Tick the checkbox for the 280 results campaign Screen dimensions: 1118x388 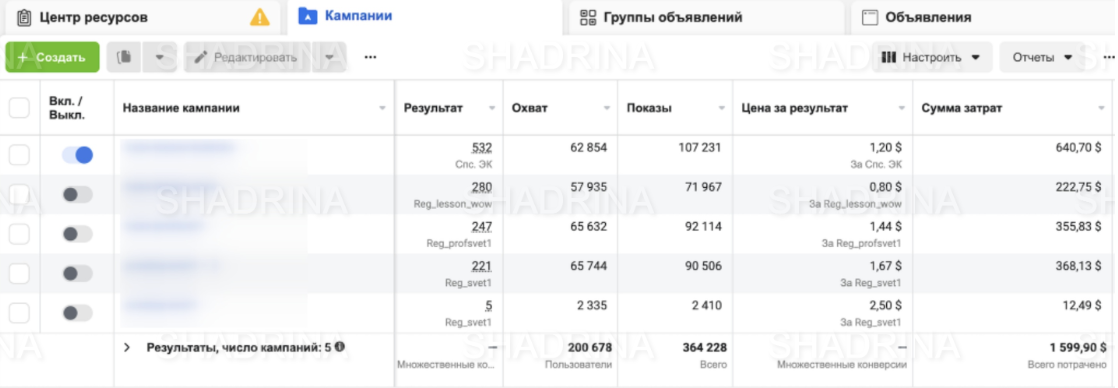pos(19,194)
